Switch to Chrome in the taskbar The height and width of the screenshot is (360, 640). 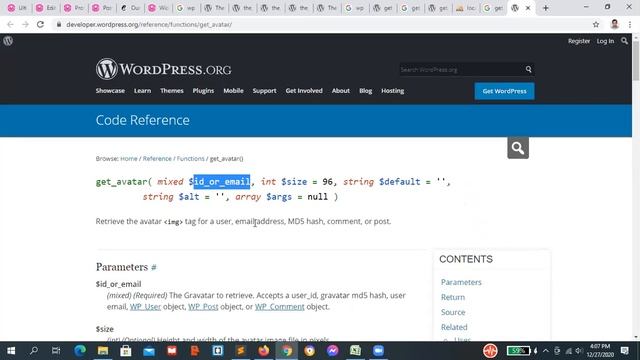coord(287,351)
